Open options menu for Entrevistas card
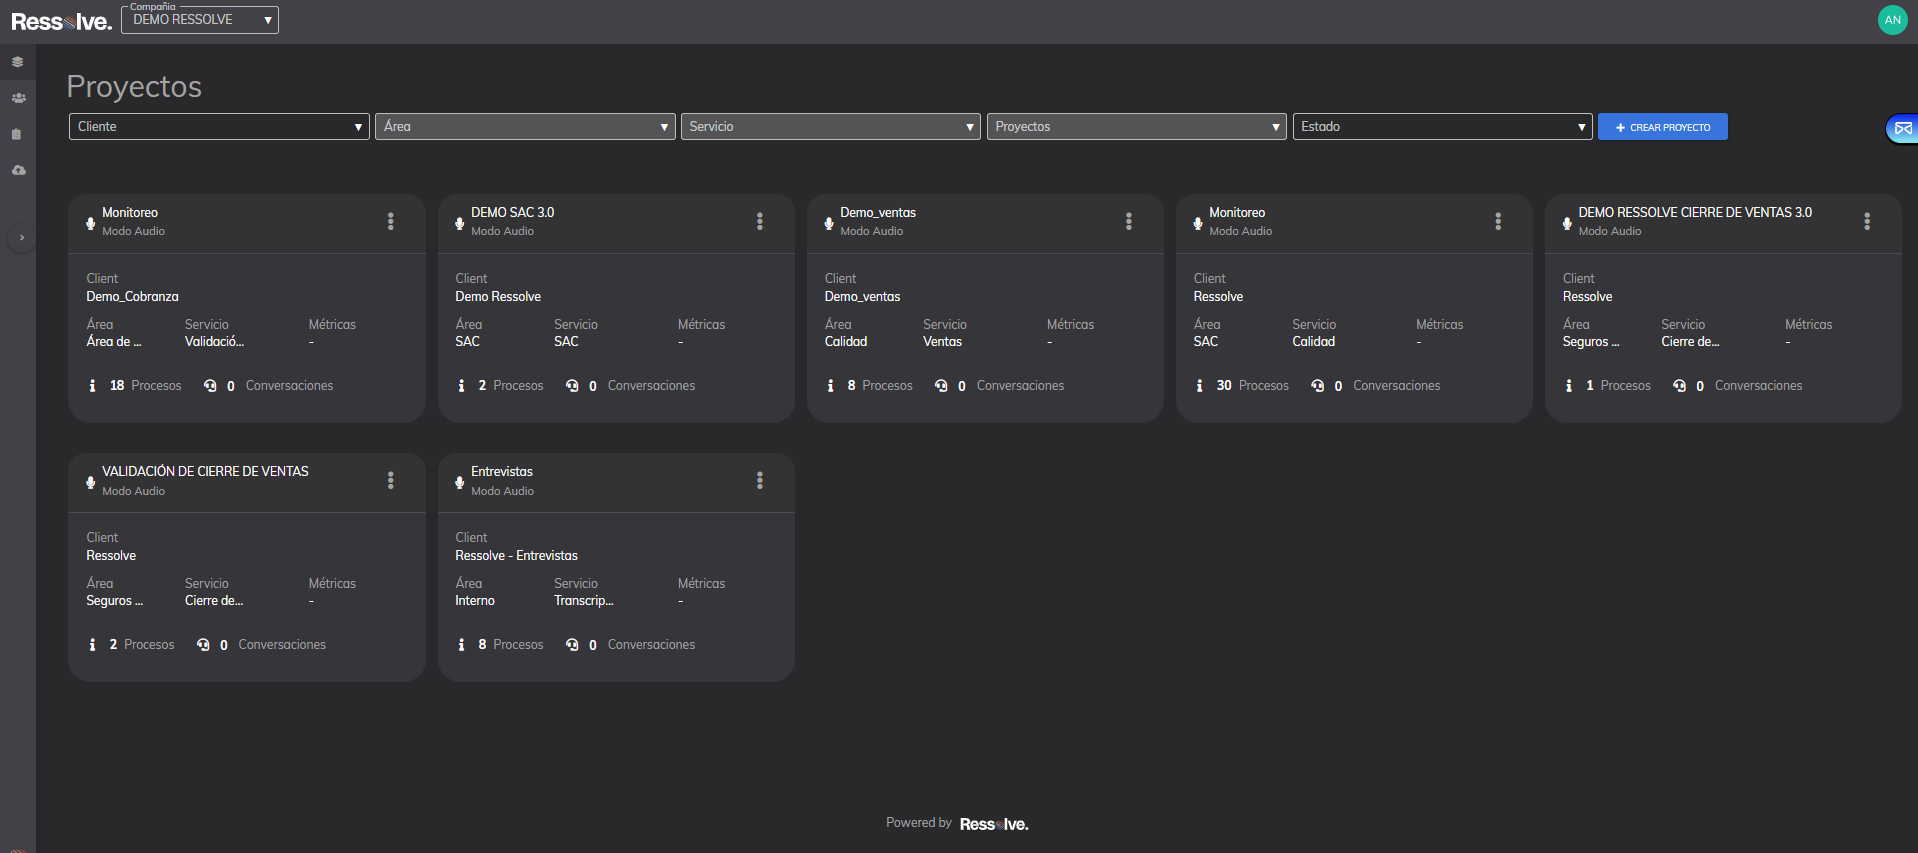The height and width of the screenshot is (853, 1918). (x=760, y=480)
